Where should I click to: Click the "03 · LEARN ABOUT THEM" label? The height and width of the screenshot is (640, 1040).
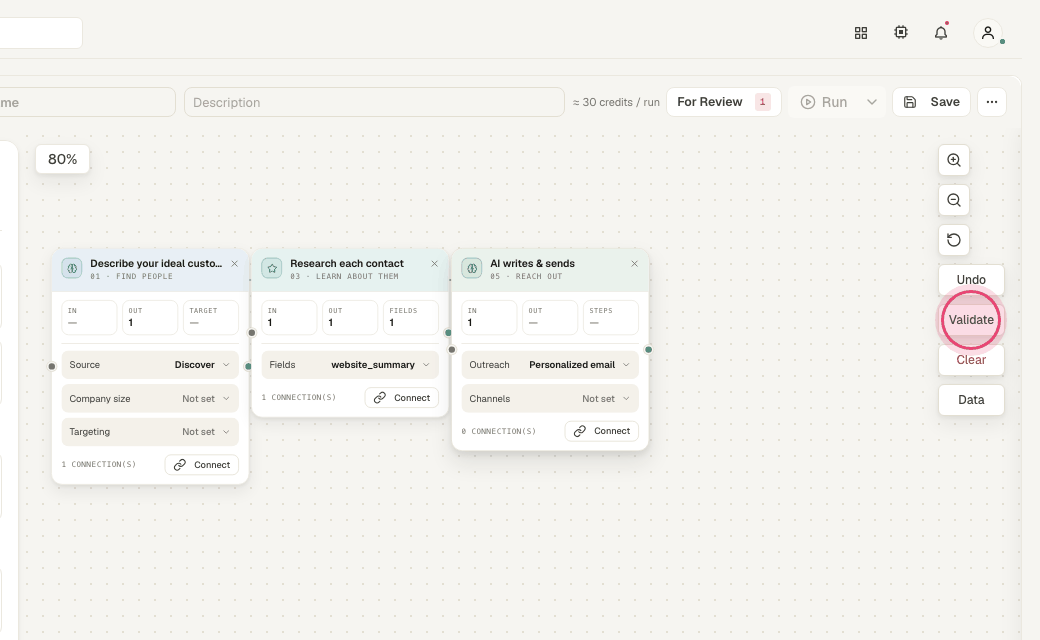point(344,277)
